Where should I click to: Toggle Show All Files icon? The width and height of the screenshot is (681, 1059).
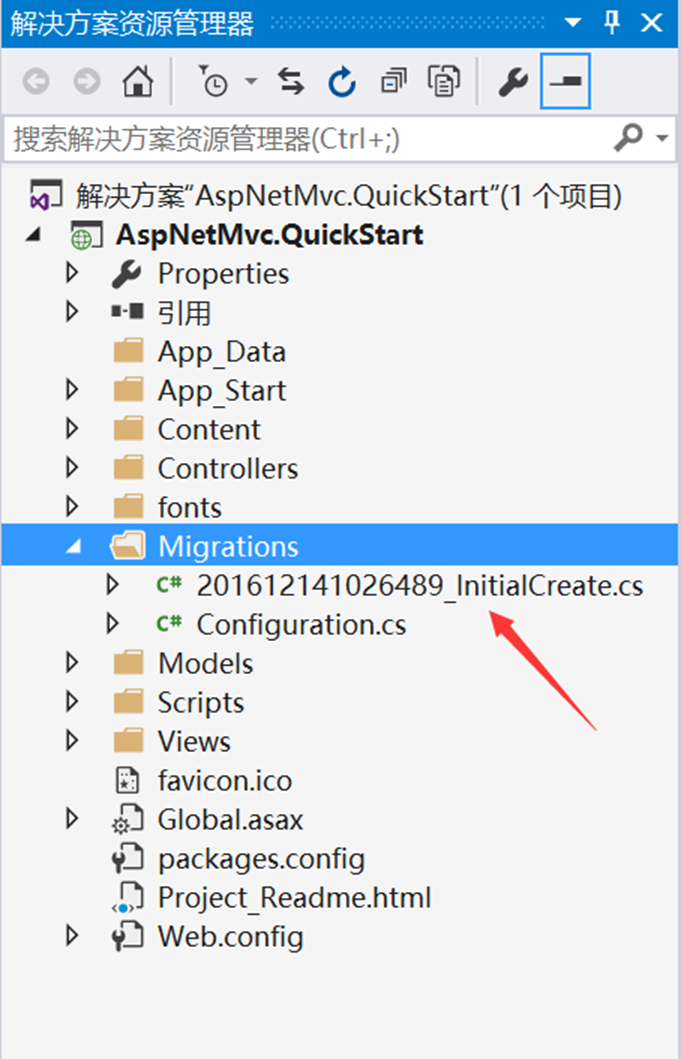coord(443,82)
